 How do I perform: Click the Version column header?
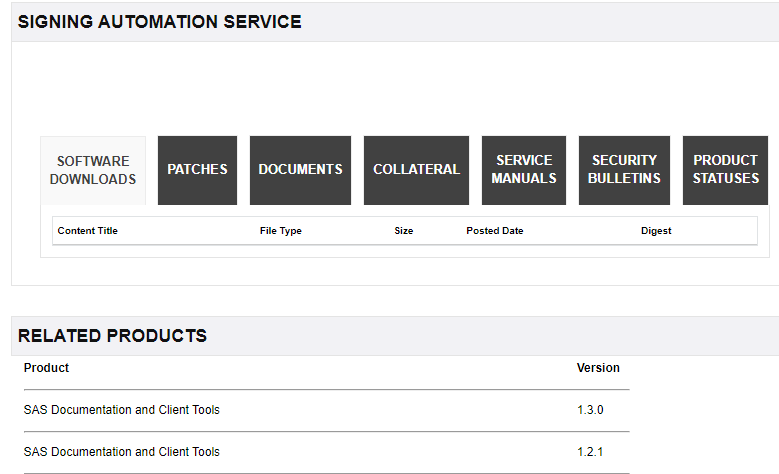[x=598, y=368]
